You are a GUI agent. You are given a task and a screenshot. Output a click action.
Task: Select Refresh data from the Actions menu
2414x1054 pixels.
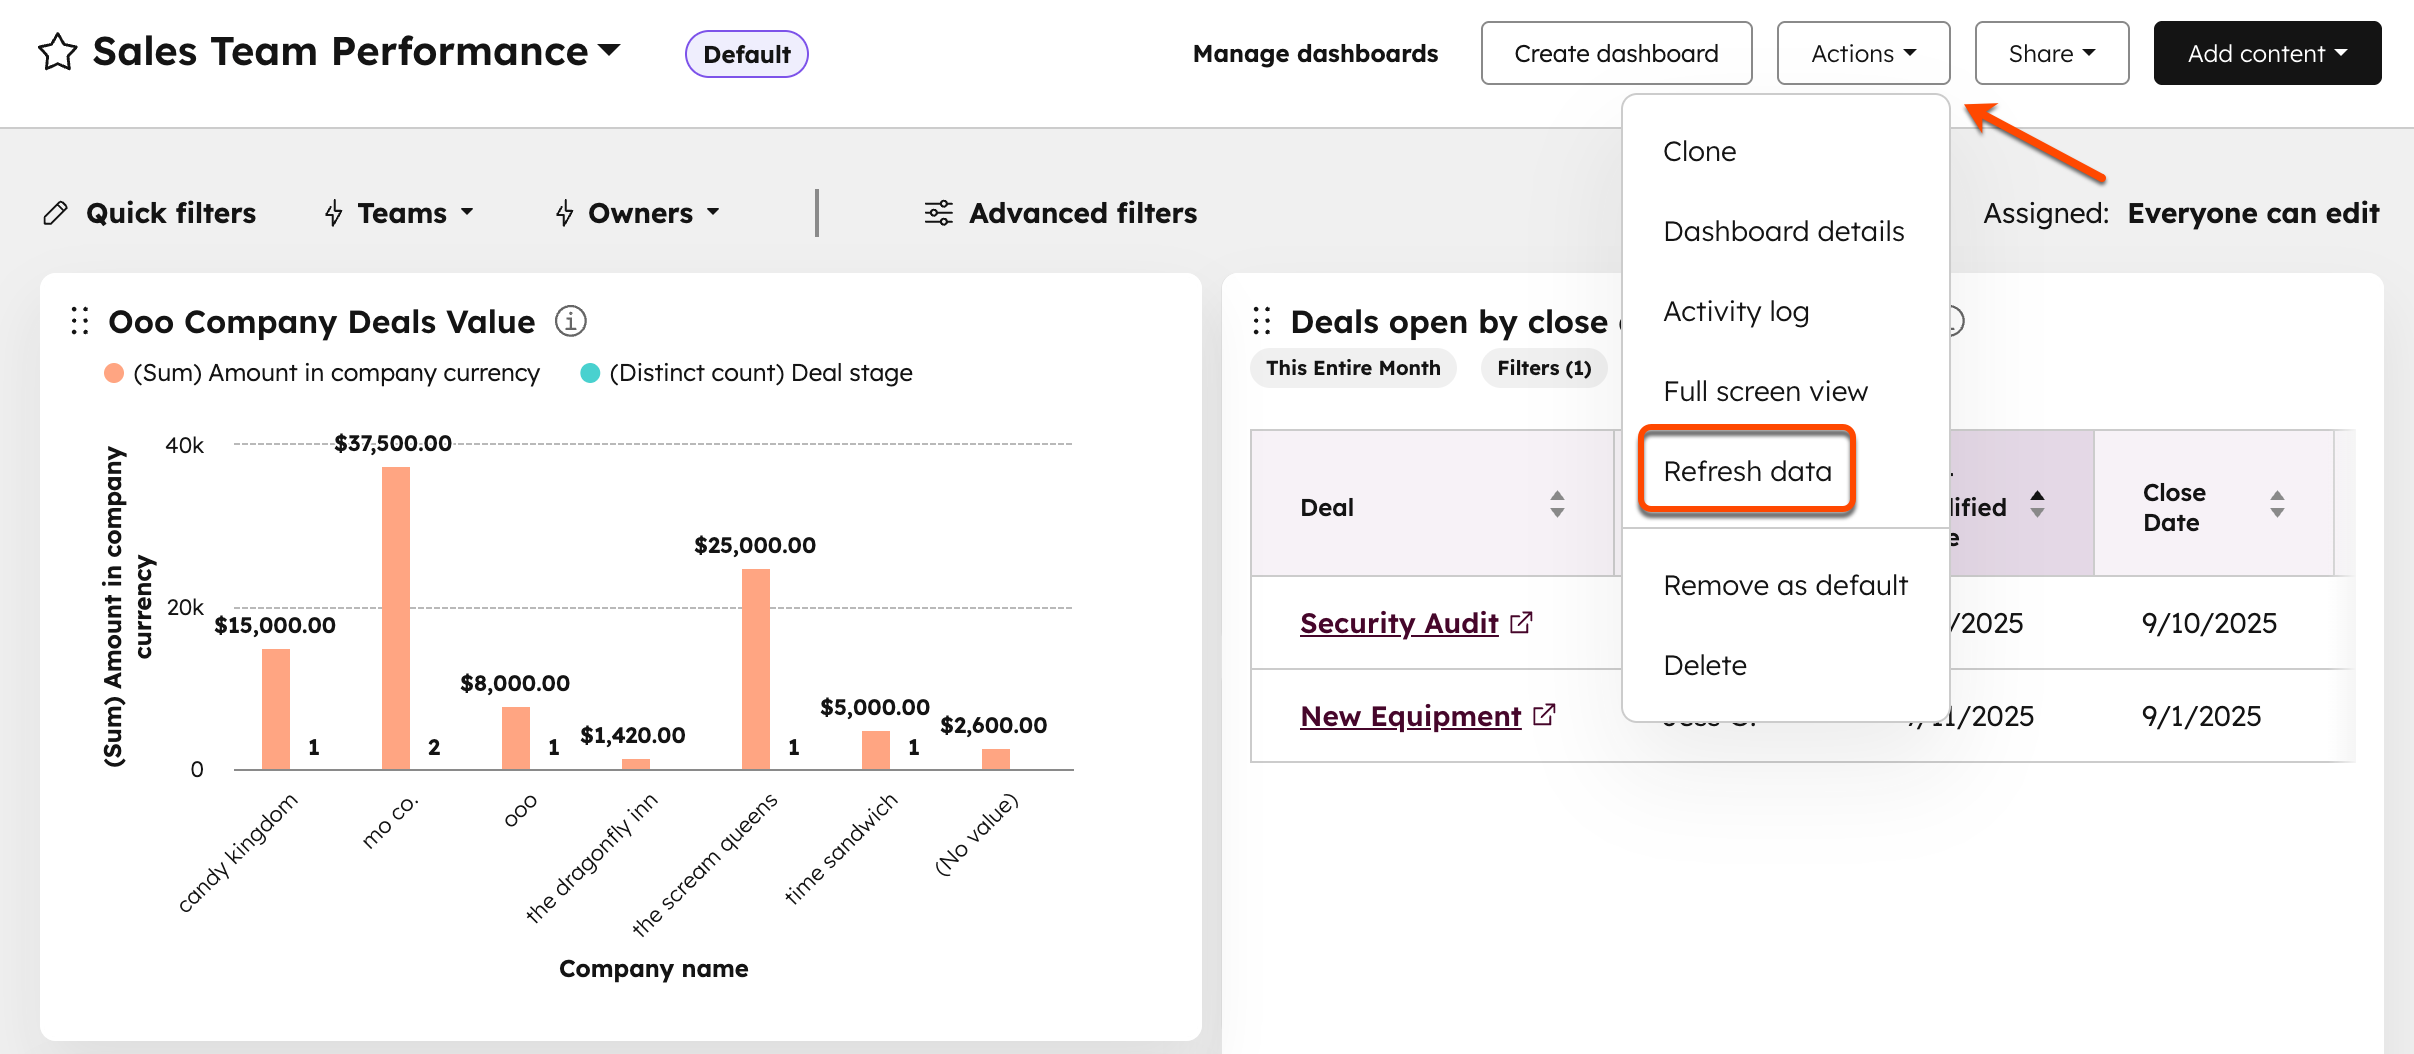click(1747, 470)
